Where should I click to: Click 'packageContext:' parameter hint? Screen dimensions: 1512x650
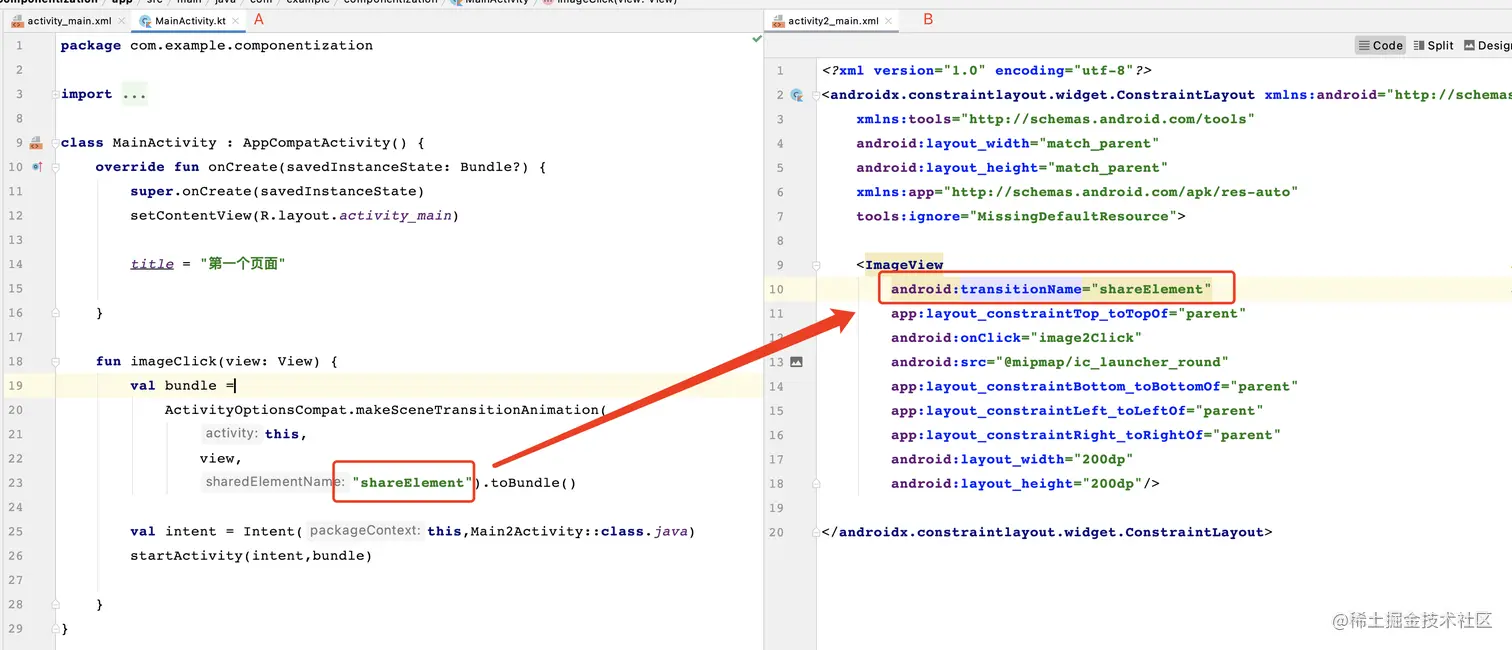coord(364,531)
